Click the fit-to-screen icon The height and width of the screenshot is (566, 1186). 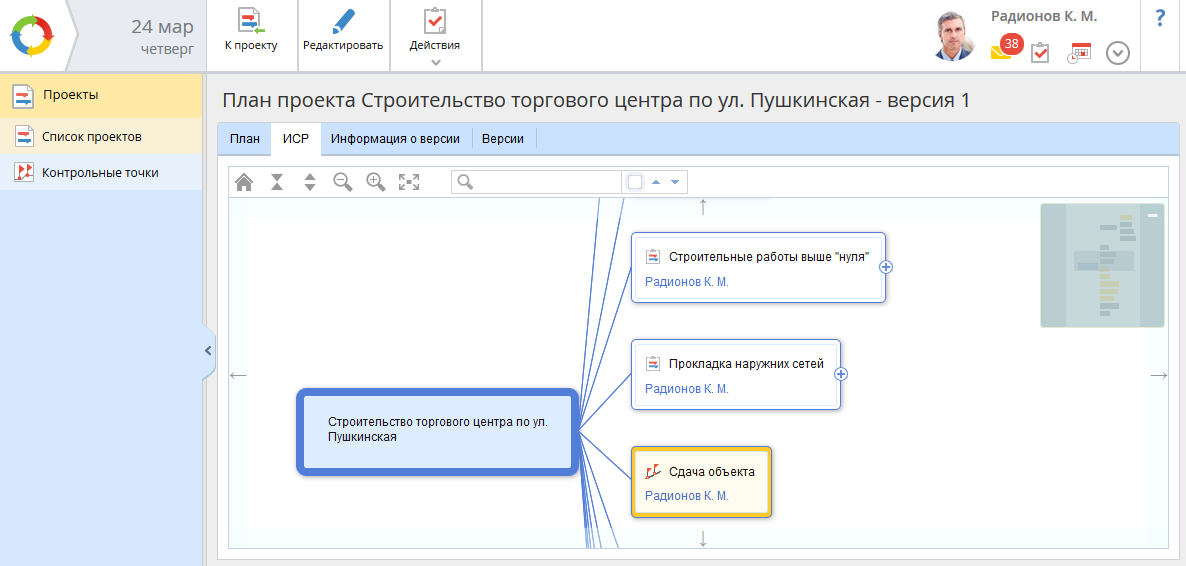409,182
